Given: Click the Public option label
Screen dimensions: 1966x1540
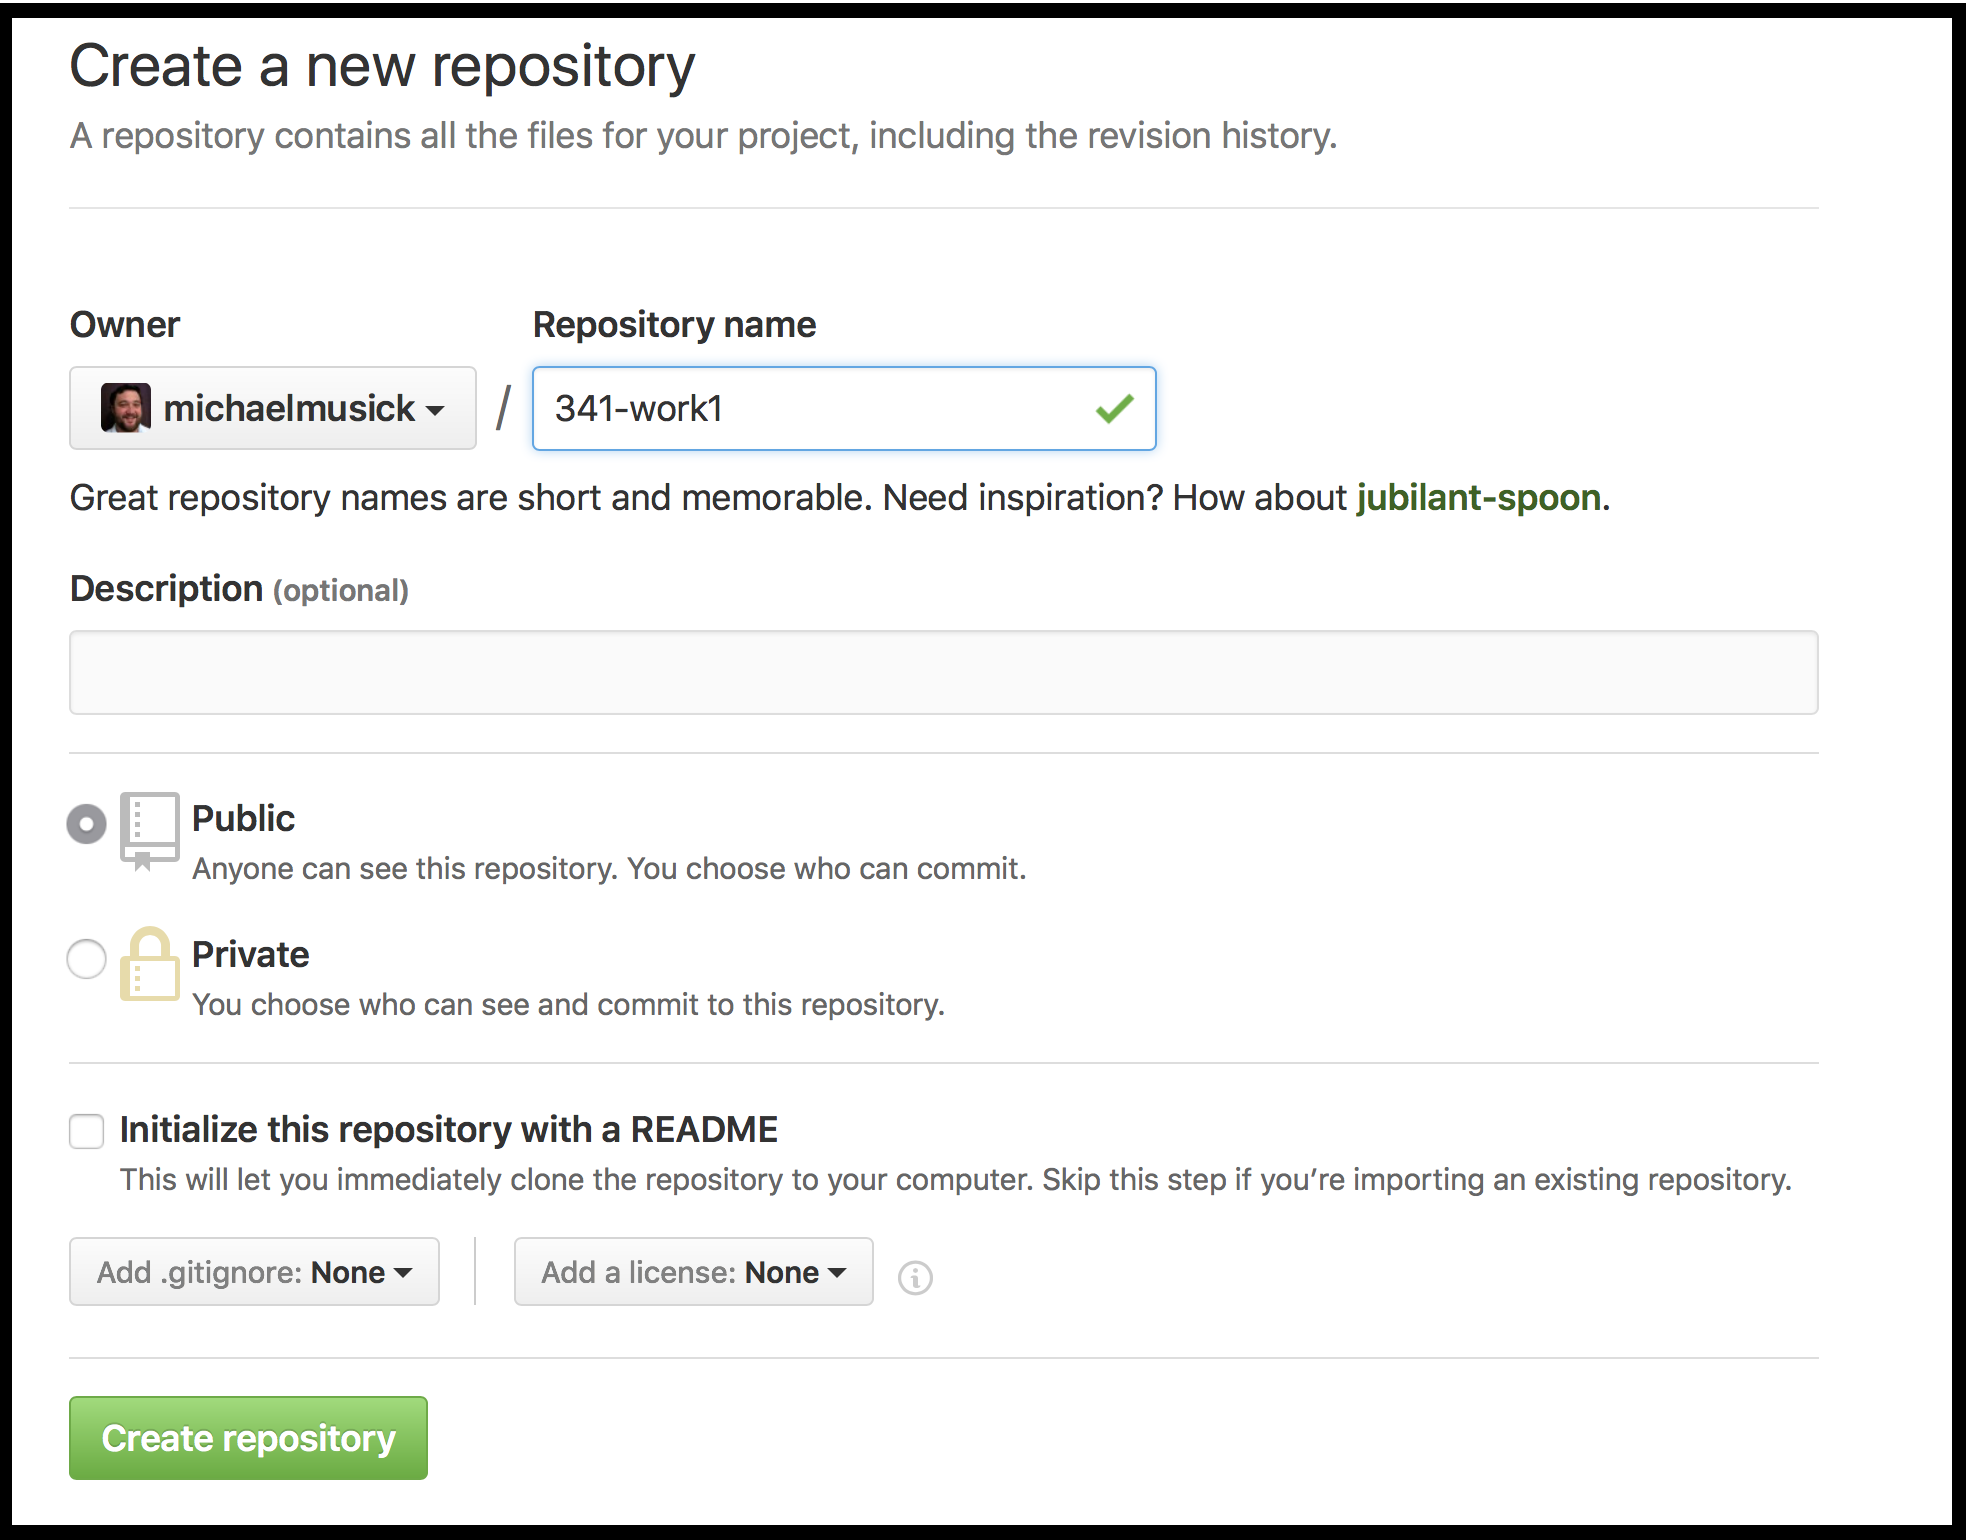Looking at the screenshot, I should [x=243, y=818].
